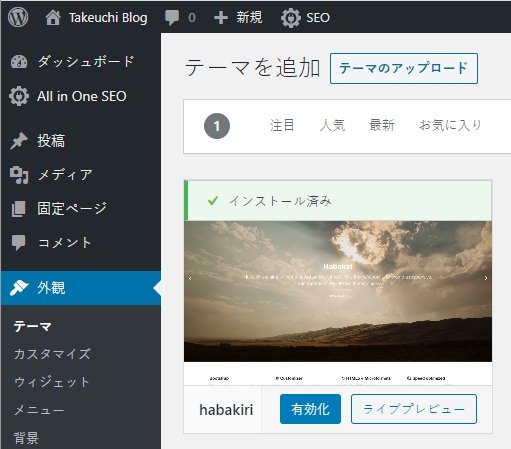511x449 pixels.
Task: Switch to 注目 filter tab
Action: click(x=282, y=126)
